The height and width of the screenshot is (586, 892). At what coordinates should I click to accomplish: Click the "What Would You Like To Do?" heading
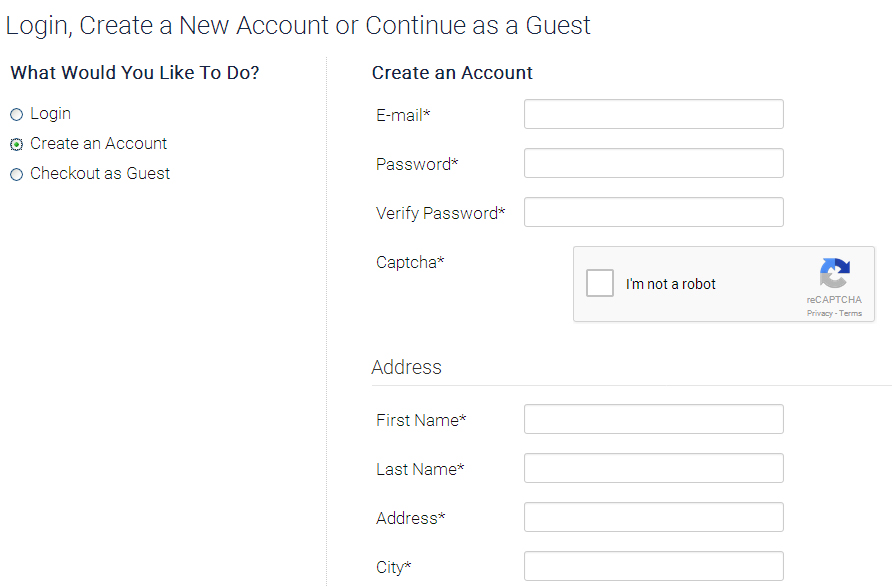pos(135,73)
